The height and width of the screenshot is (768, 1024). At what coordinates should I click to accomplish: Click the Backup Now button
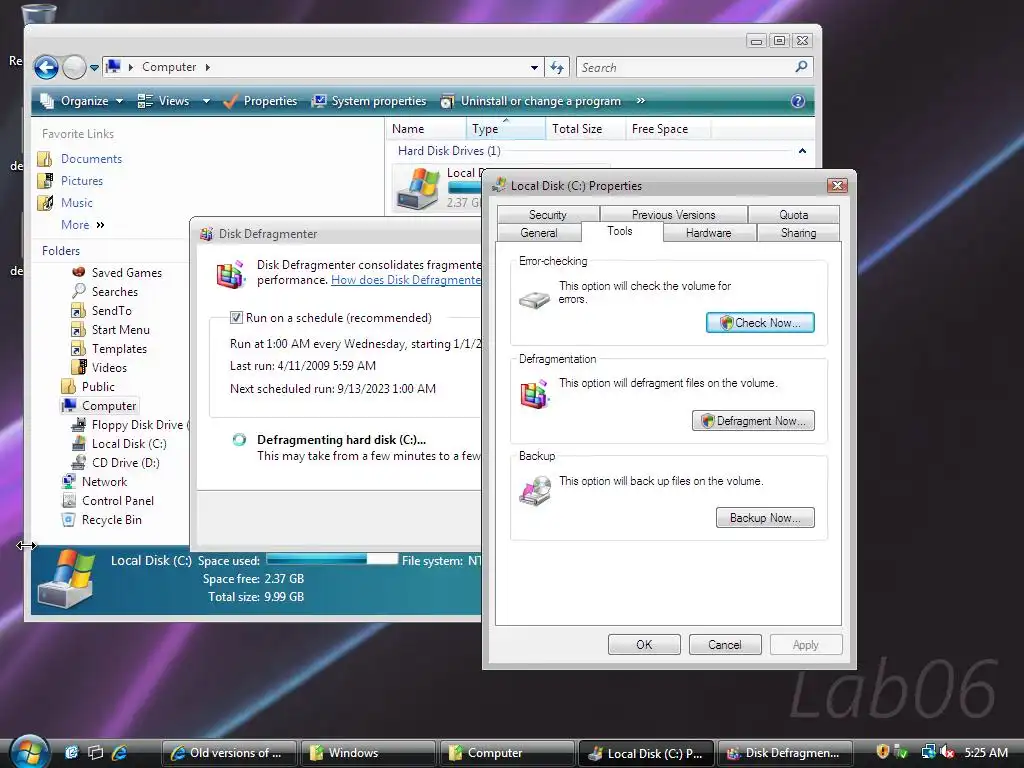[x=765, y=518]
